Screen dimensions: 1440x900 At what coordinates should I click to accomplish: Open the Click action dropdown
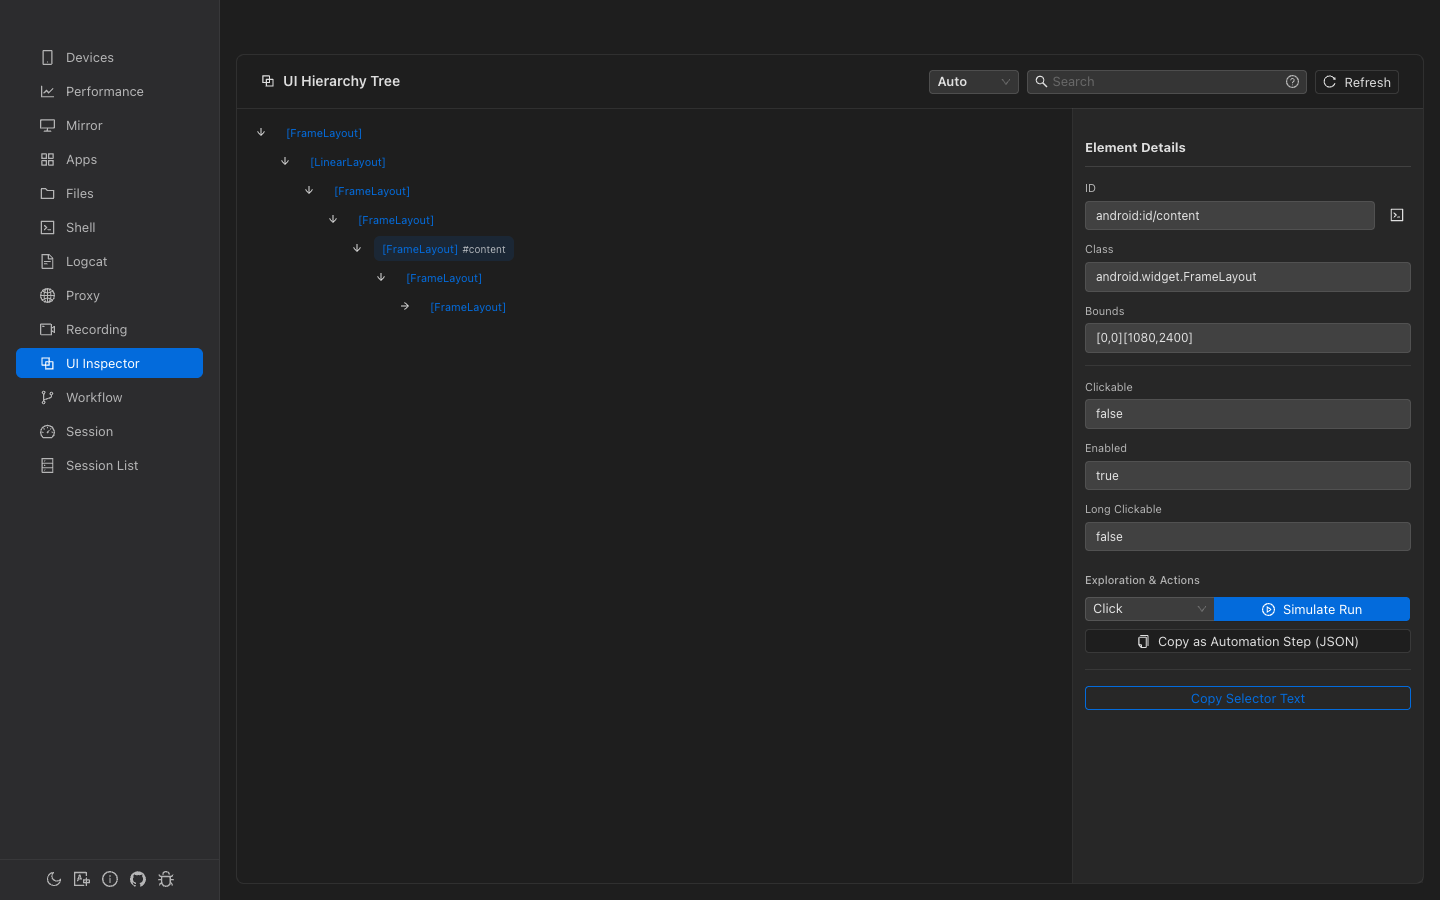pyautogui.click(x=1148, y=608)
